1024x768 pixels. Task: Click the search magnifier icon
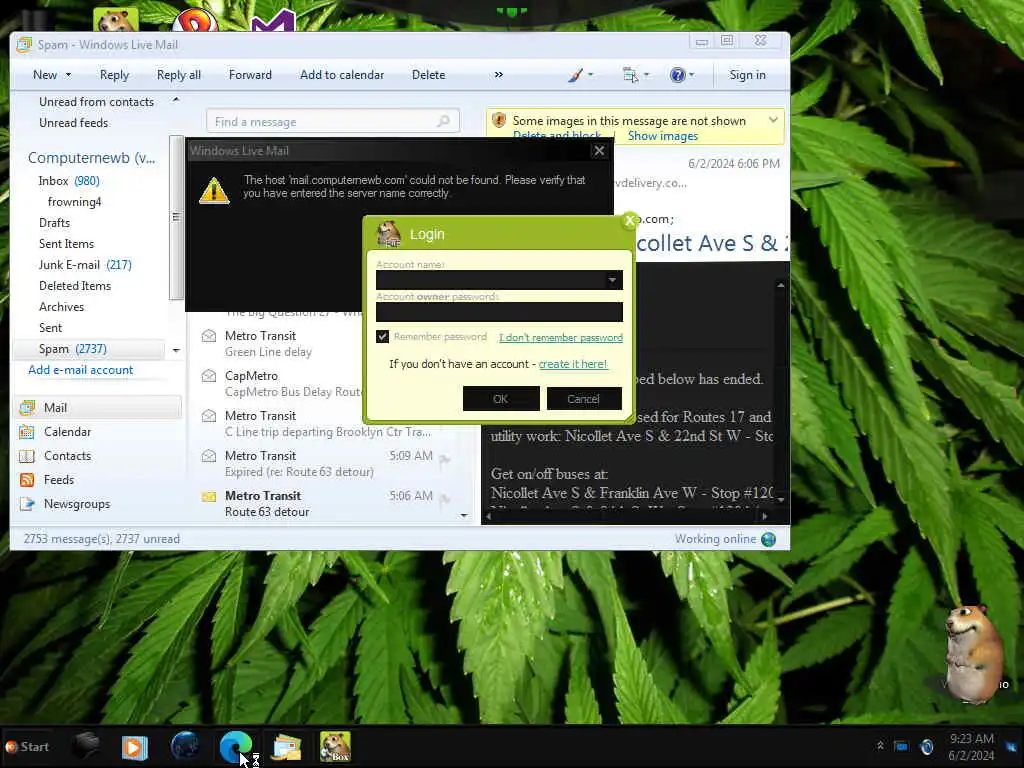(x=443, y=121)
